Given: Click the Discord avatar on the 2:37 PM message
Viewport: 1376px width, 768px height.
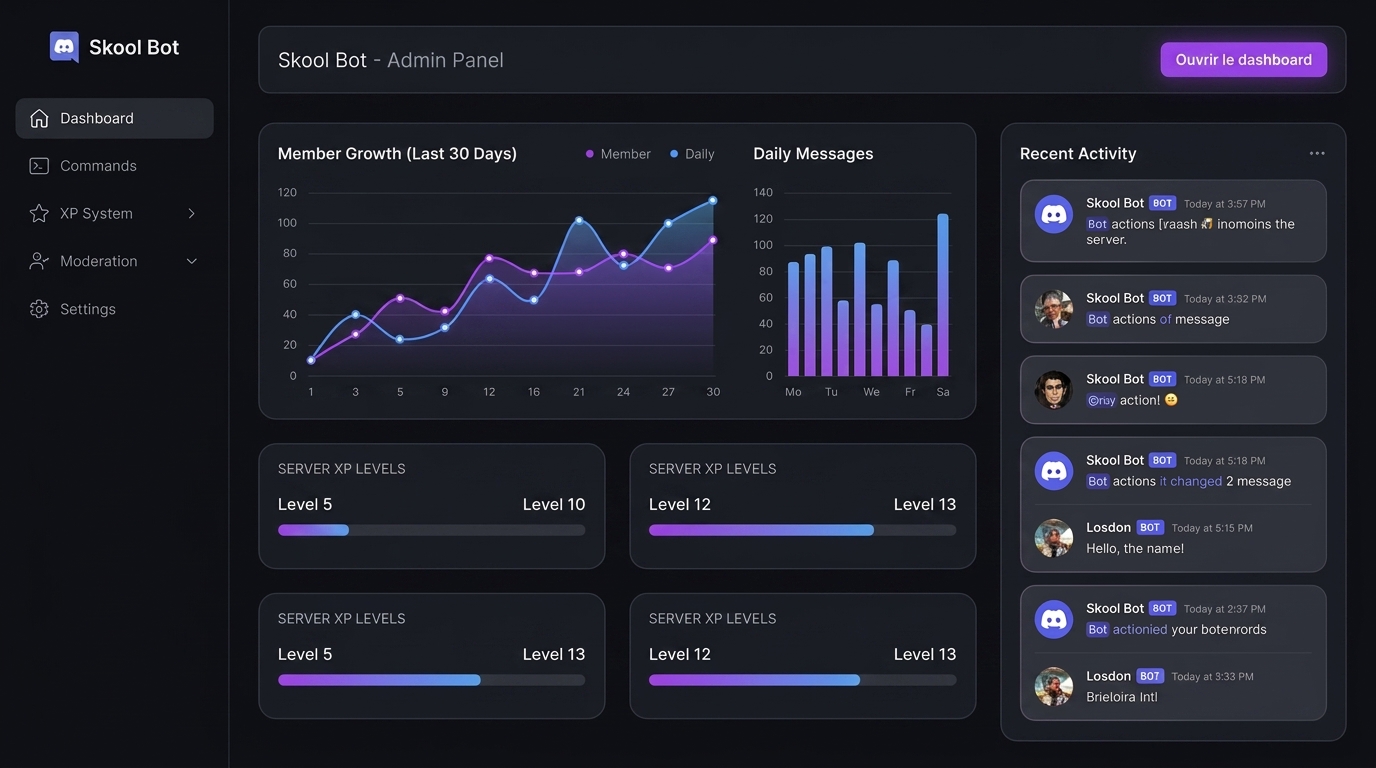Looking at the screenshot, I should coord(1054,619).
